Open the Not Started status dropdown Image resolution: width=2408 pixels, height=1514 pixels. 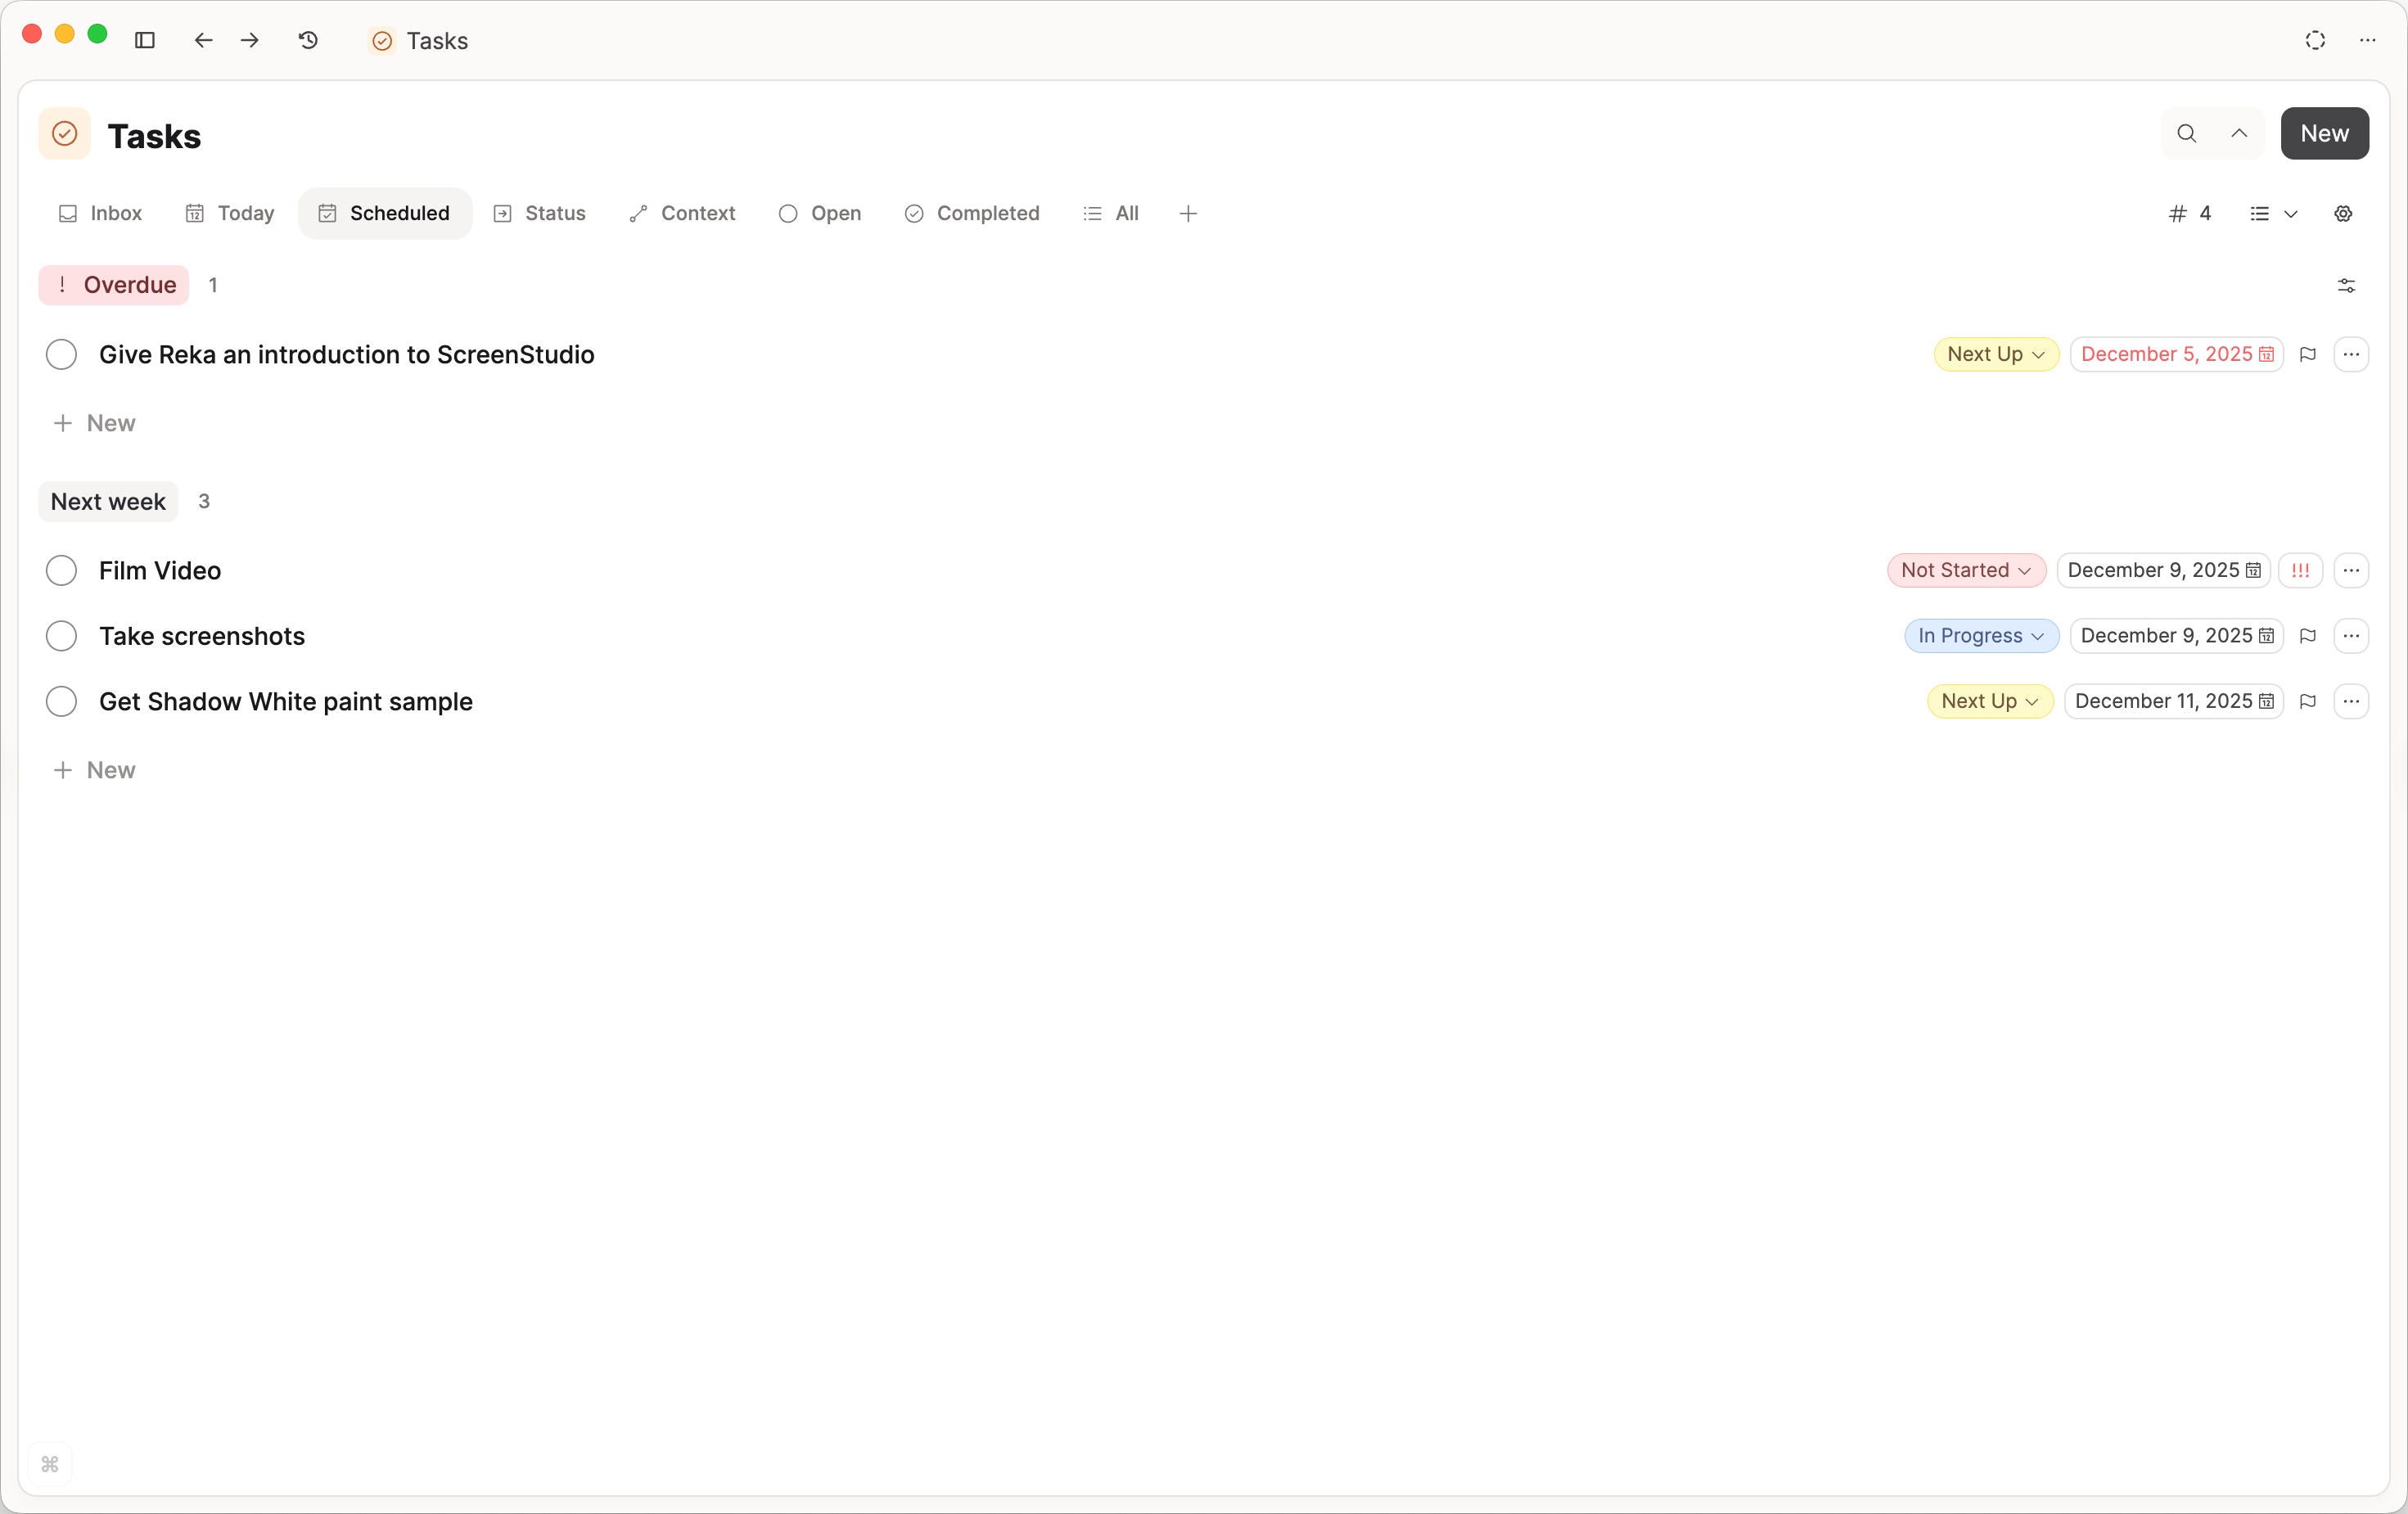(1965, 570)
